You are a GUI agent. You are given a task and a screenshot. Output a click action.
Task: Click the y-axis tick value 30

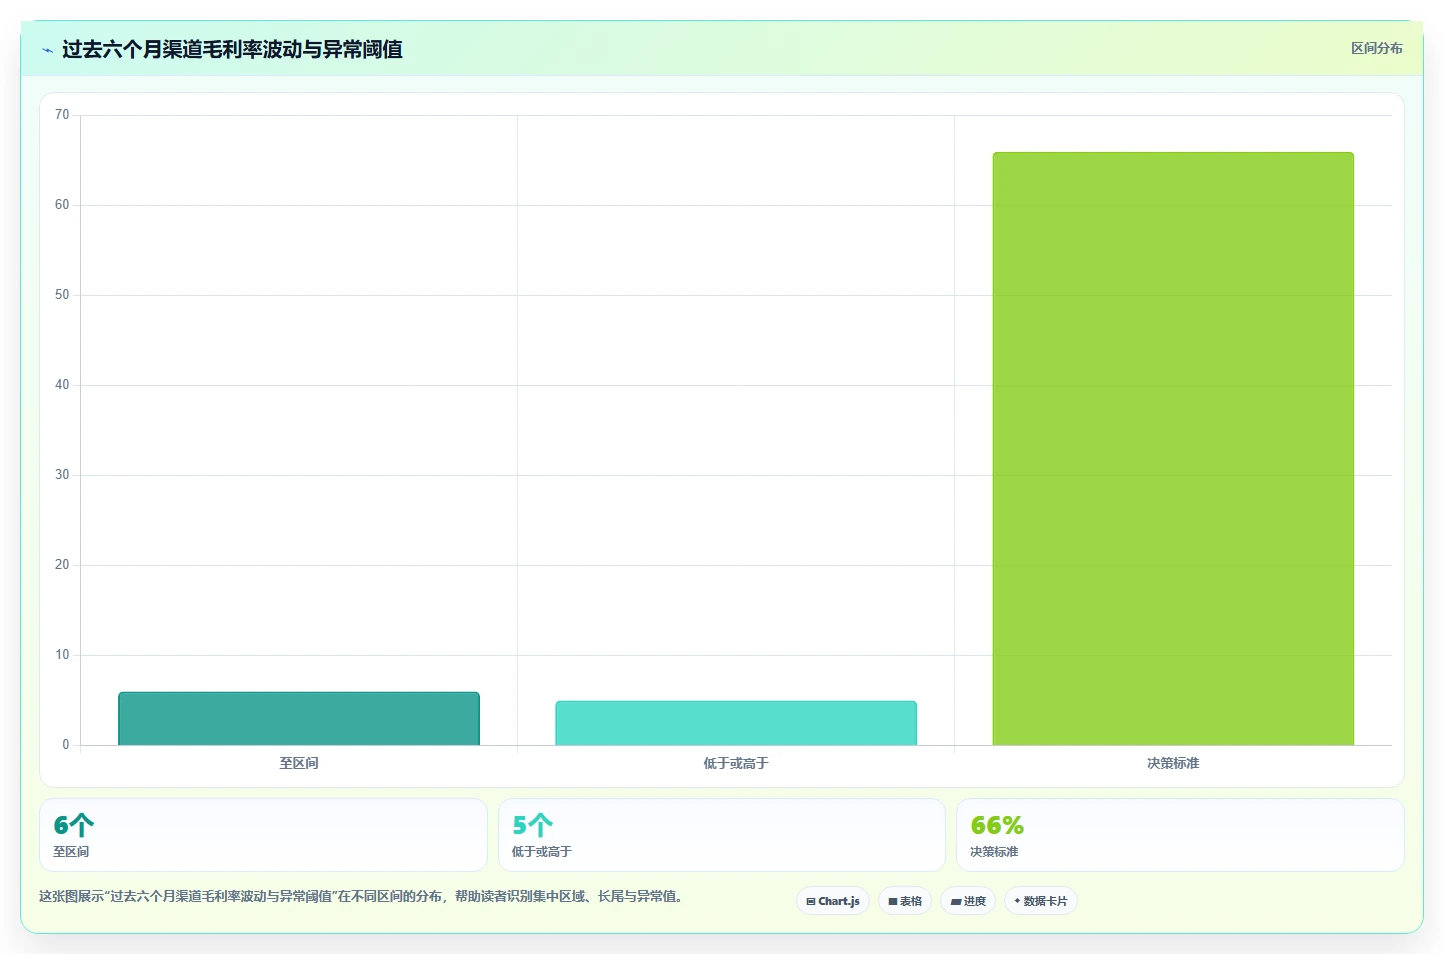pyautogui.click(x=62, y=475)
